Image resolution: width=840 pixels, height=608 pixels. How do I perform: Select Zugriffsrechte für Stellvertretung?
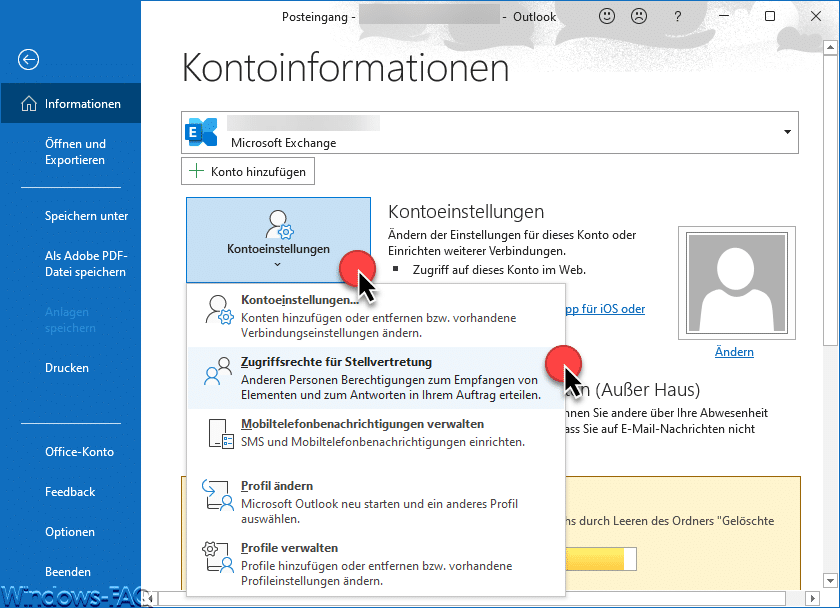(376, 378)
